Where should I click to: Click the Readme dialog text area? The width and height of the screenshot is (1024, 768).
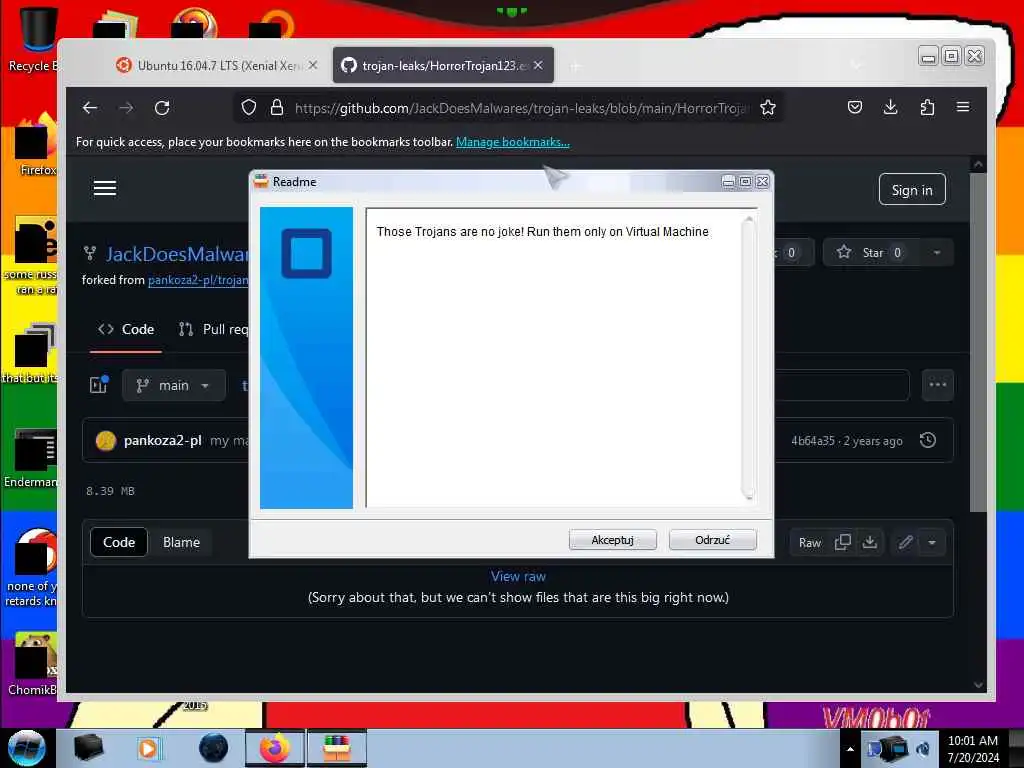[x=554, y=357]
